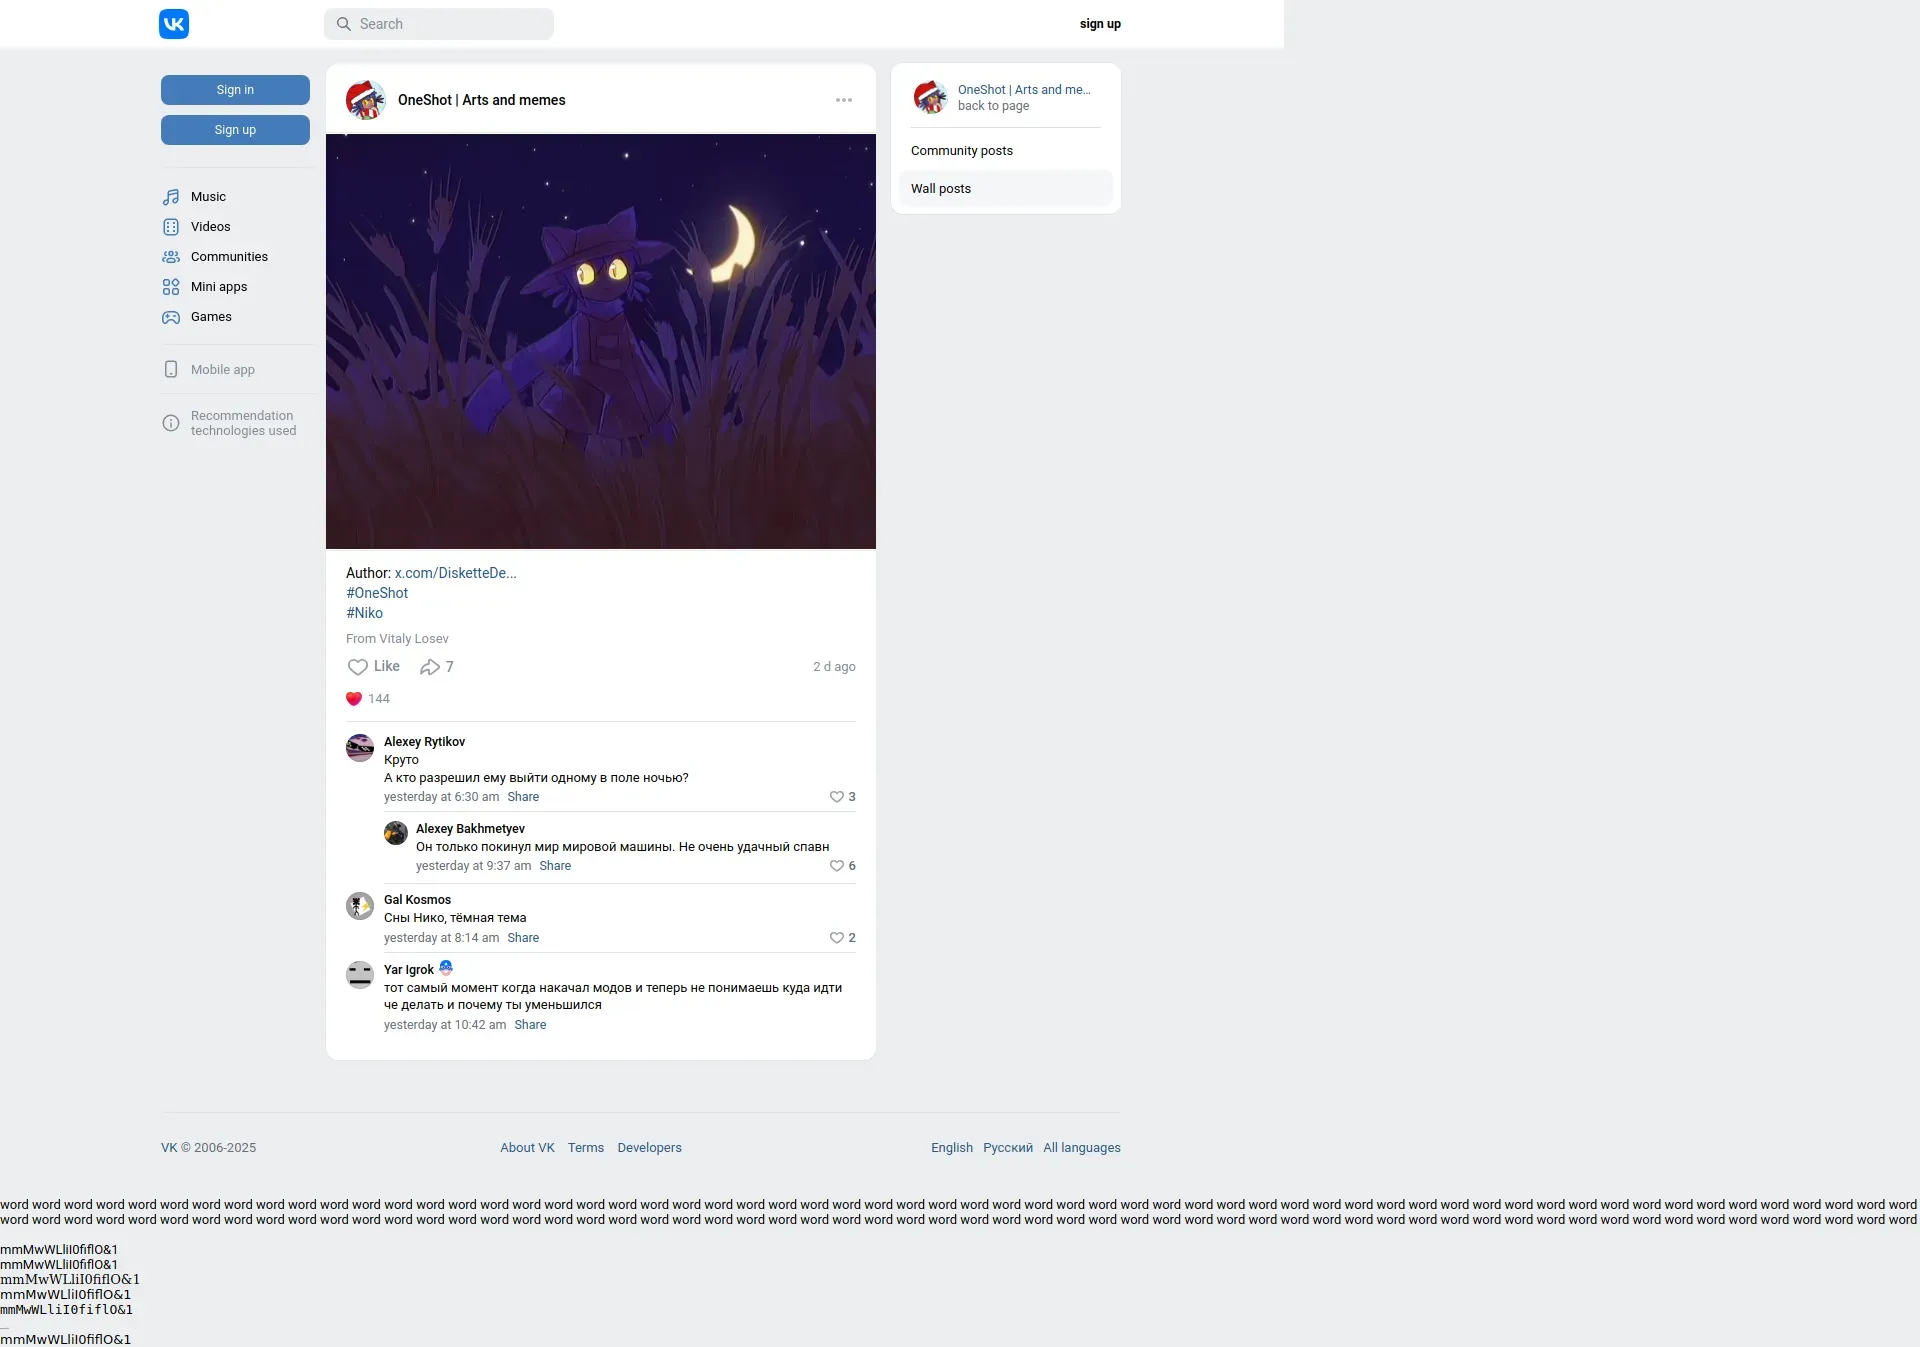The image size is (1920, 1347).
Task: Open the post's three-dots options menu
Action: [x=844, y=100]
